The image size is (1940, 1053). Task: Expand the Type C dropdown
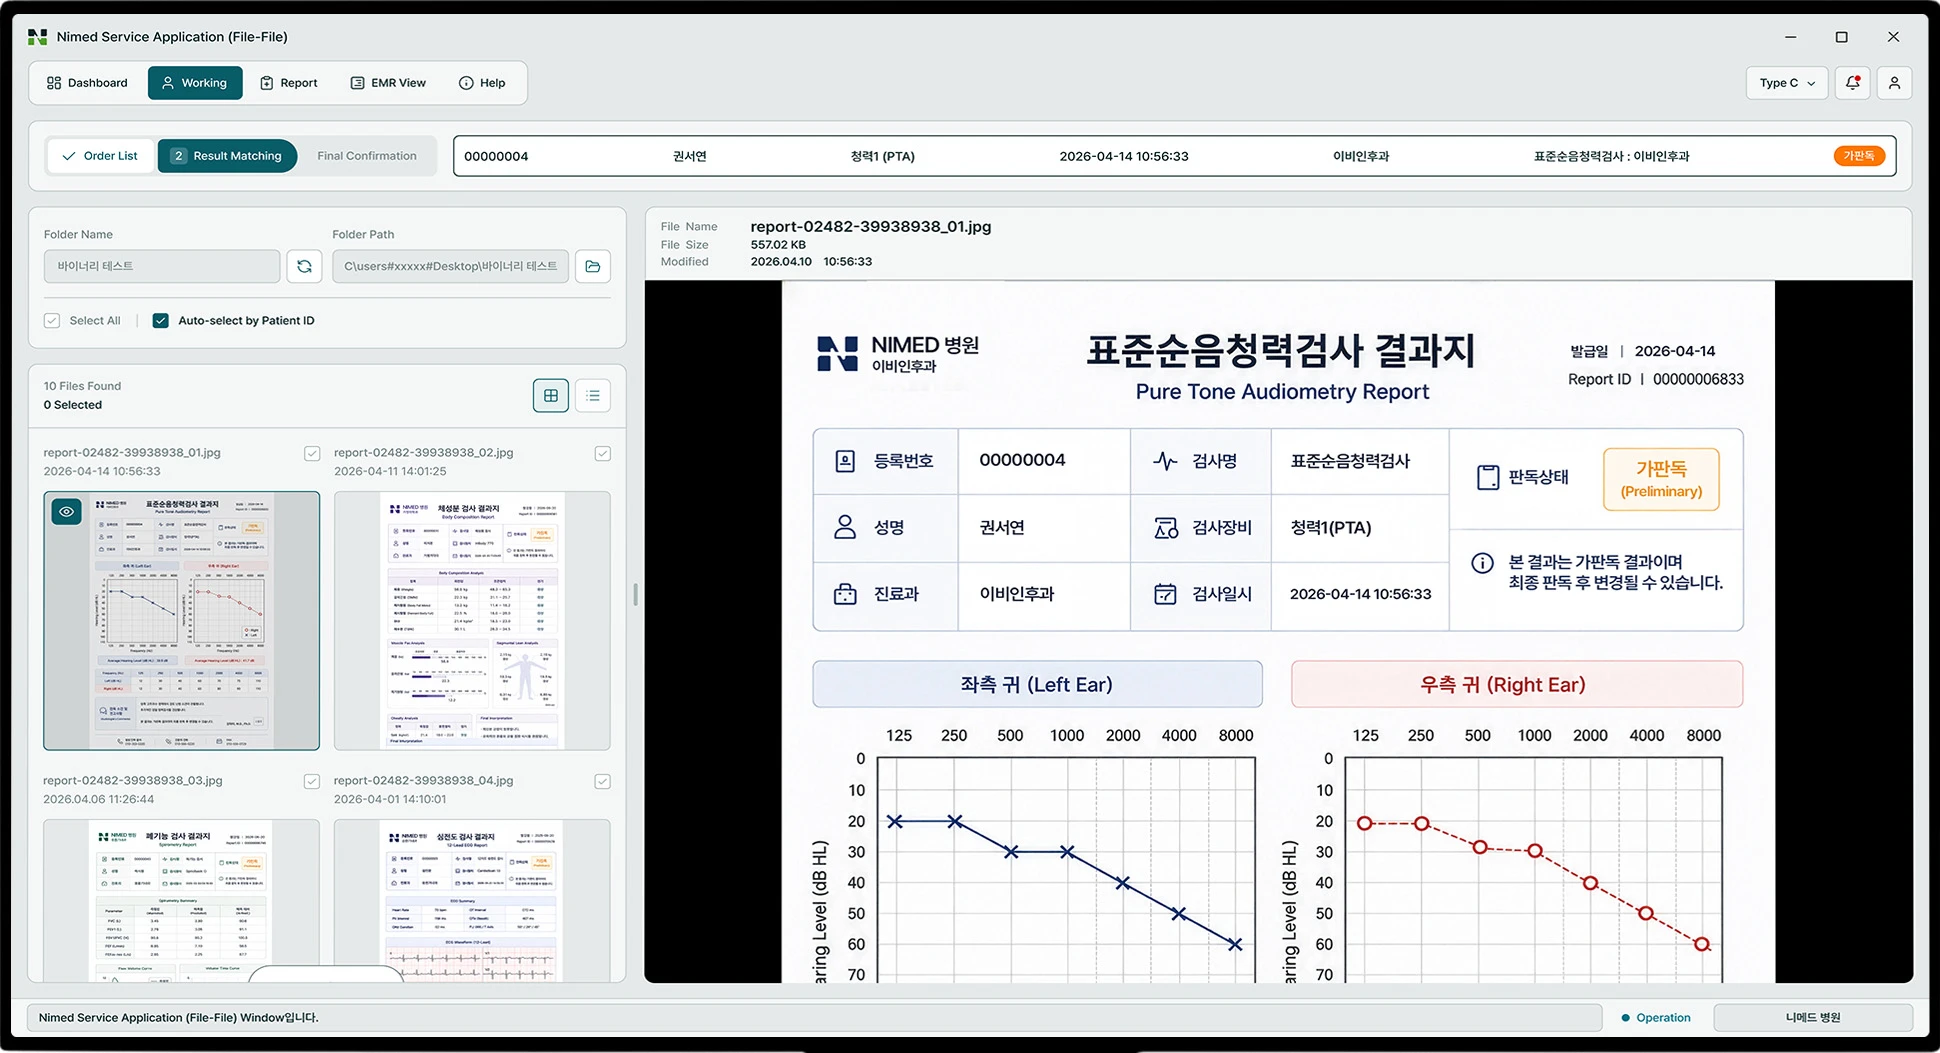click(x=1787, y=83)
